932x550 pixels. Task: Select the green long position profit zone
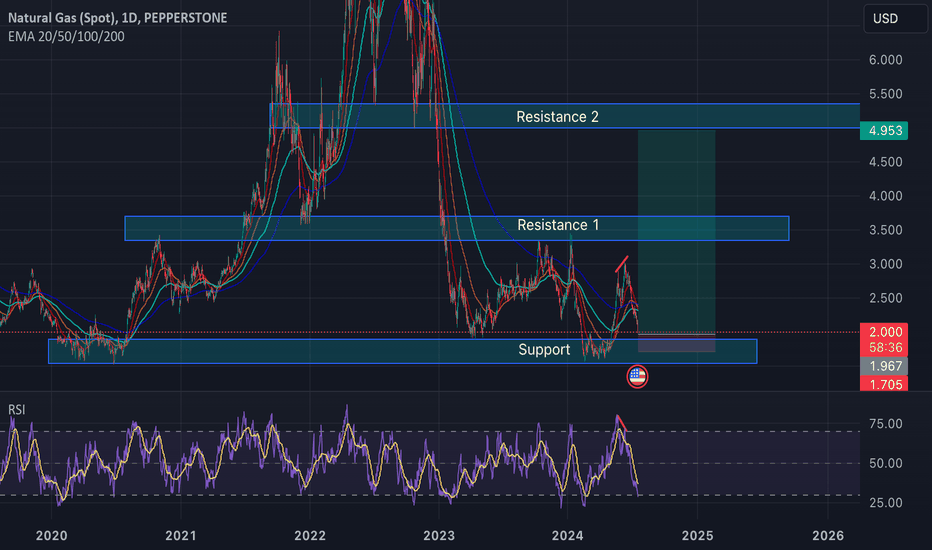click(x=676, y=232)
